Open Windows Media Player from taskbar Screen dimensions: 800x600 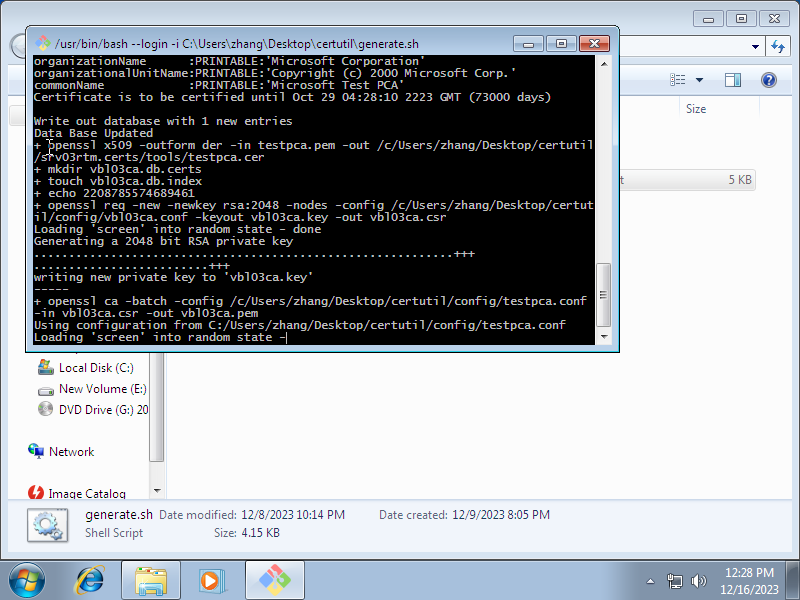click(211, 580)
